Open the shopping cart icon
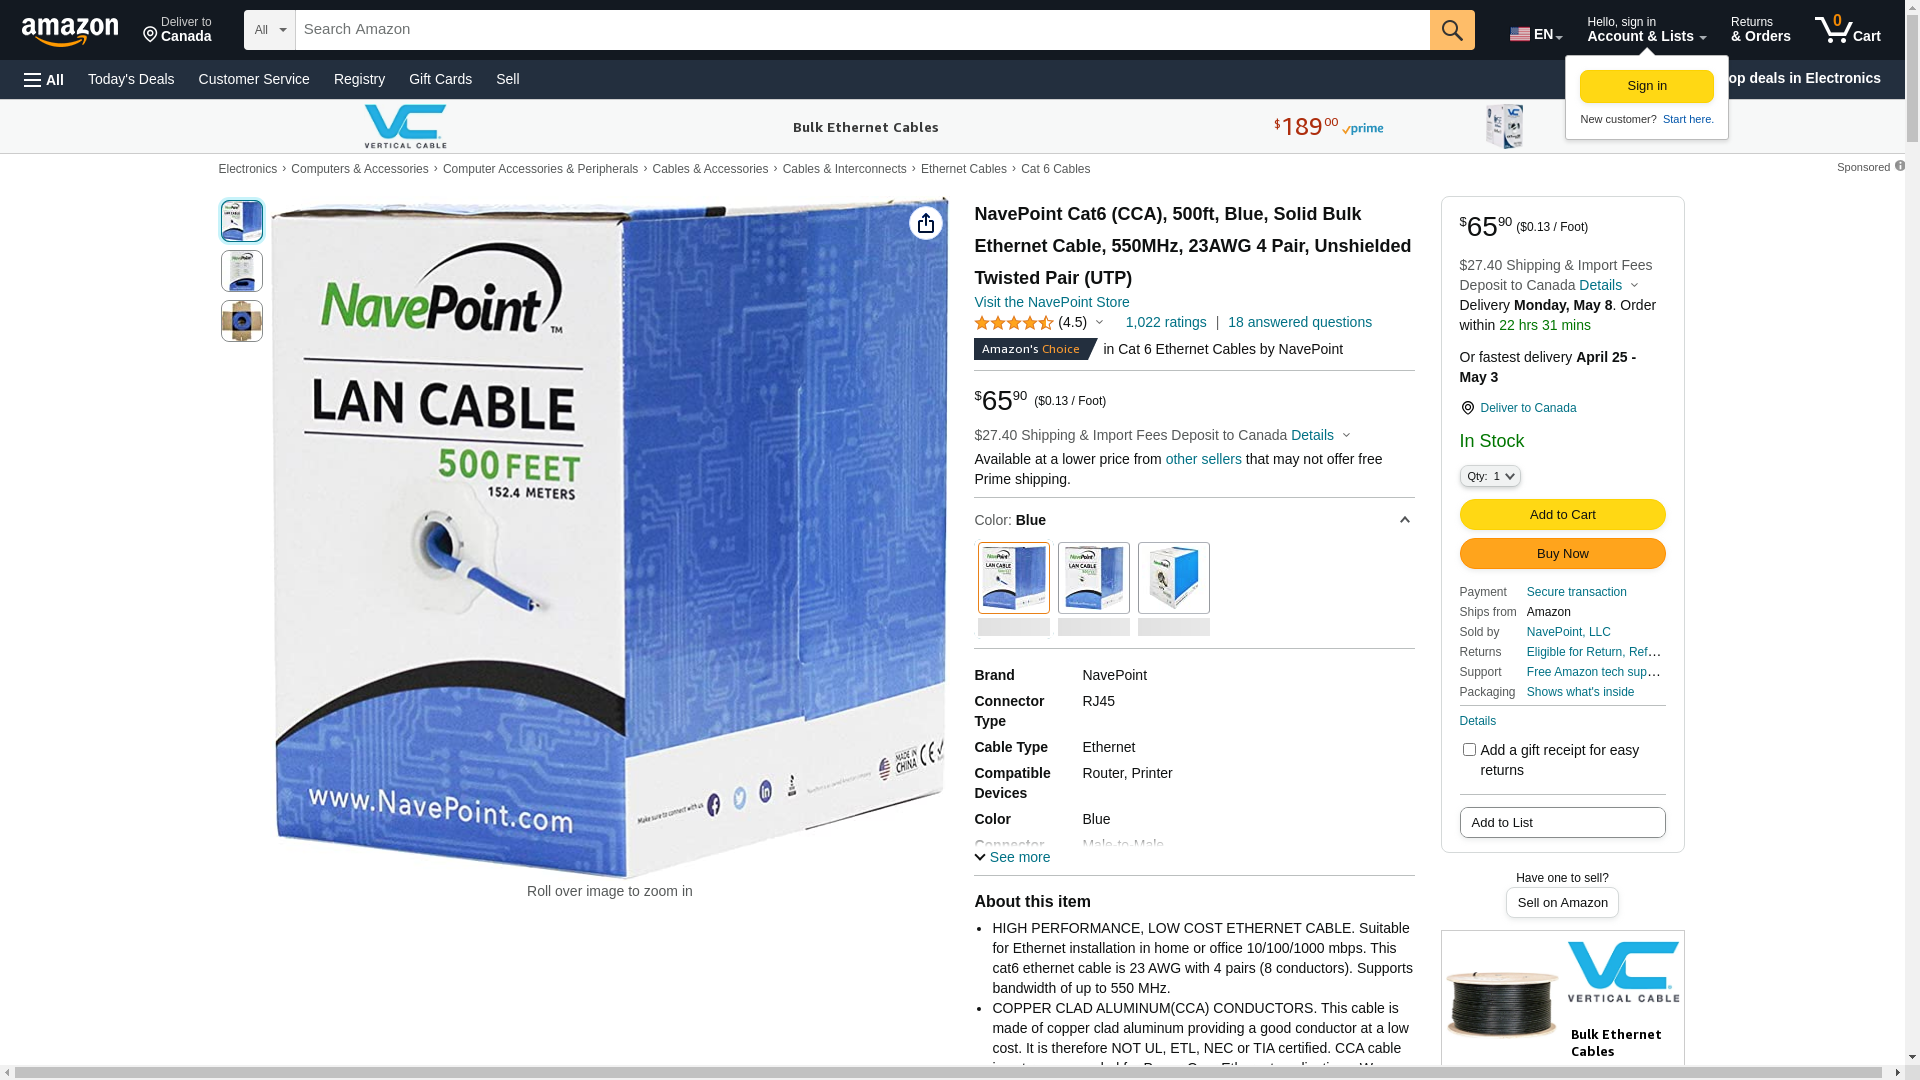 click(x=1848, y=30)
